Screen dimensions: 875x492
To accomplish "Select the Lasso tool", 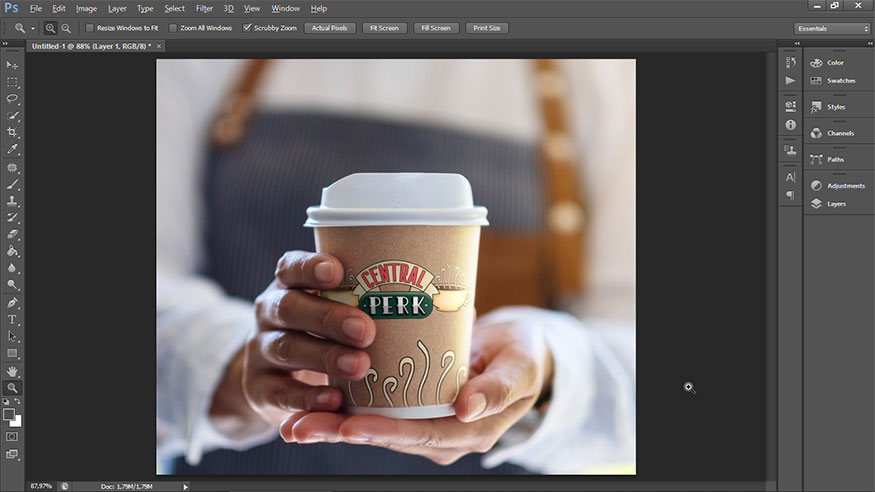I will click(x=12, y=99).
